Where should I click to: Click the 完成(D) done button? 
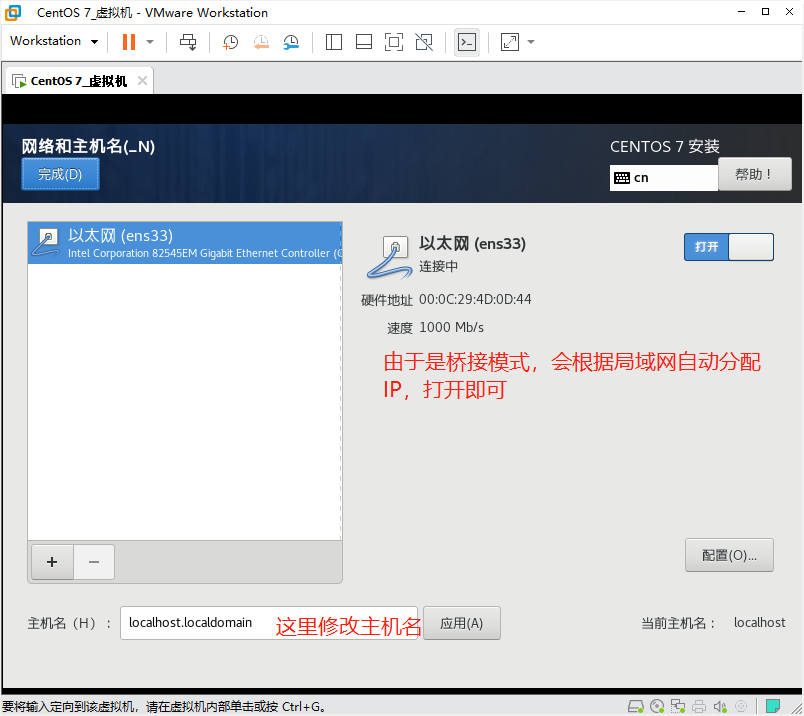click(x=61, y=174)
